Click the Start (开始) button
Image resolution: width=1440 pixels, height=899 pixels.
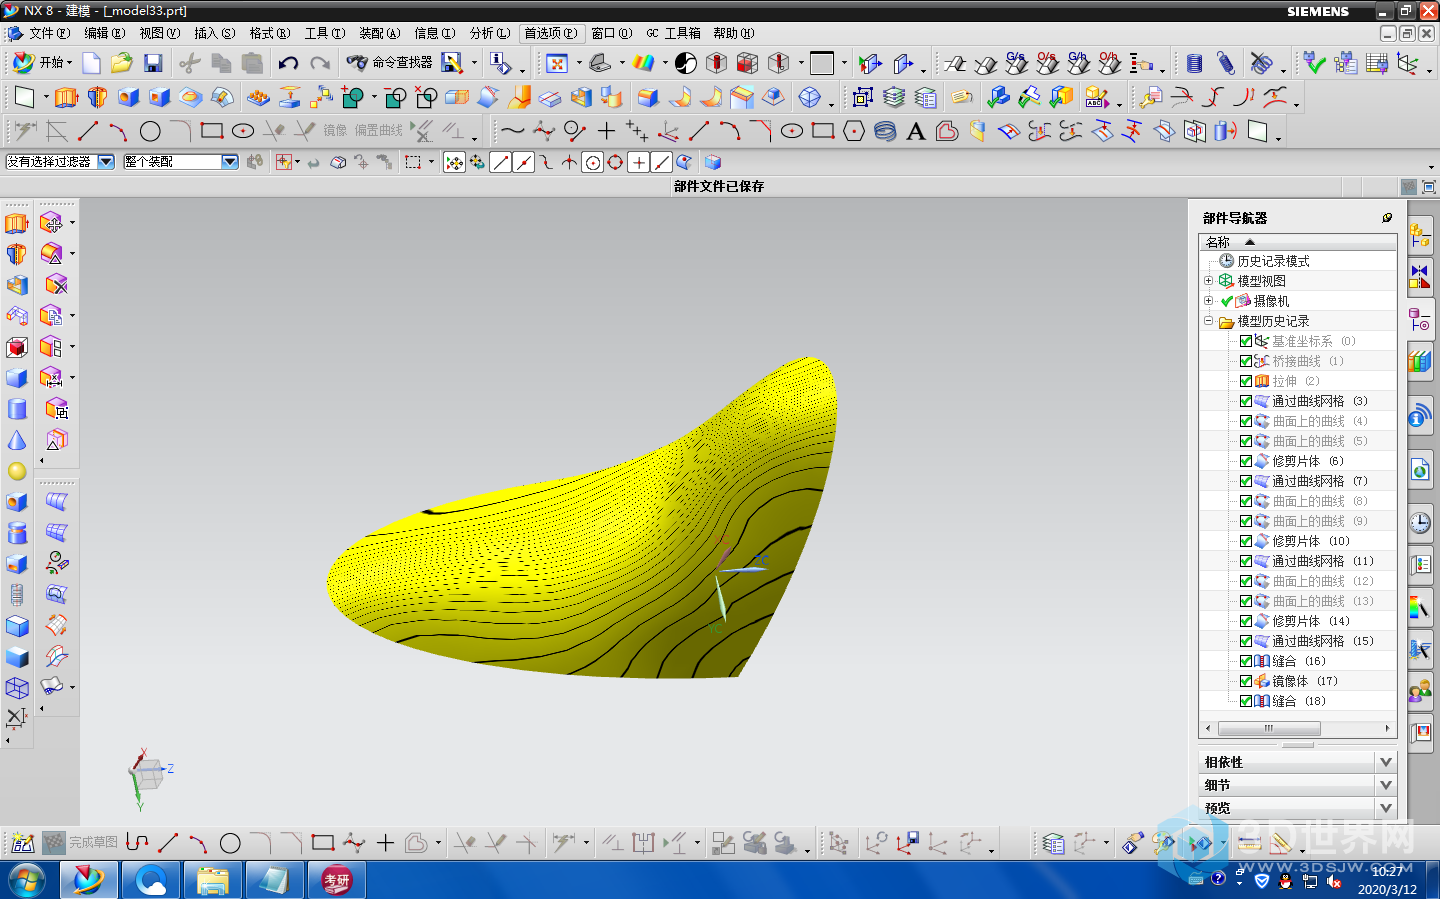click(x=40, y=62)
